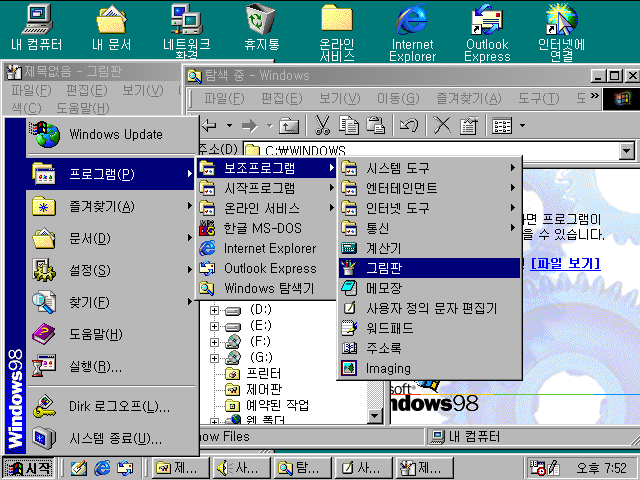Screen dimensions: 640x480
Task: Select 메모장 notepad in Accessories menu
Action: coord(429,288)
